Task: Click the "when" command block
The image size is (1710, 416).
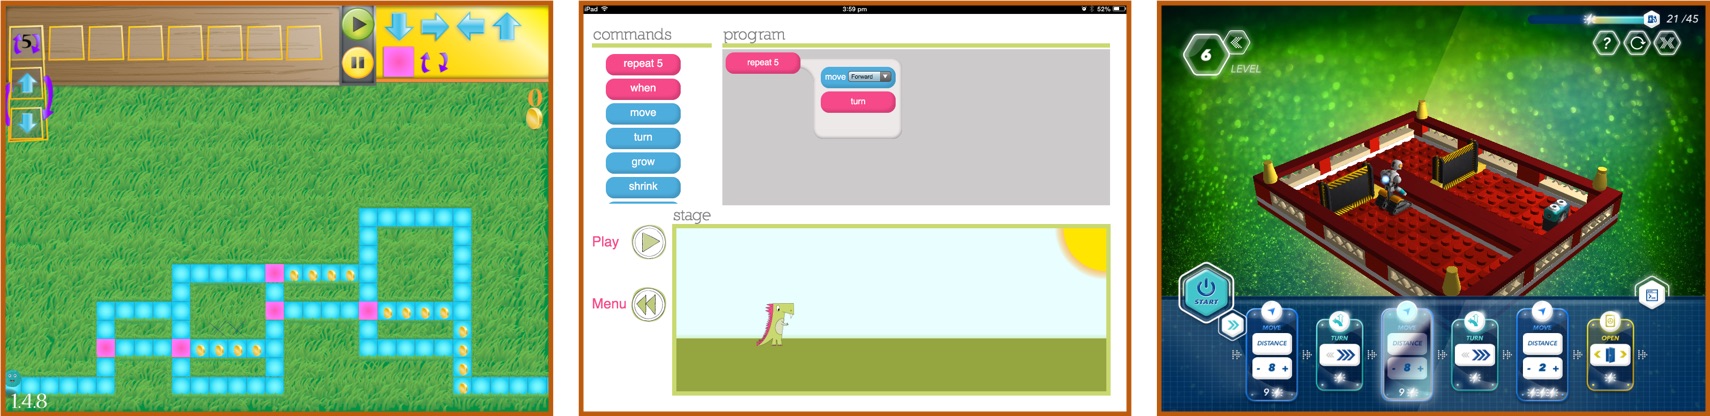Action: pyautogui.click(x=643, y=88)
